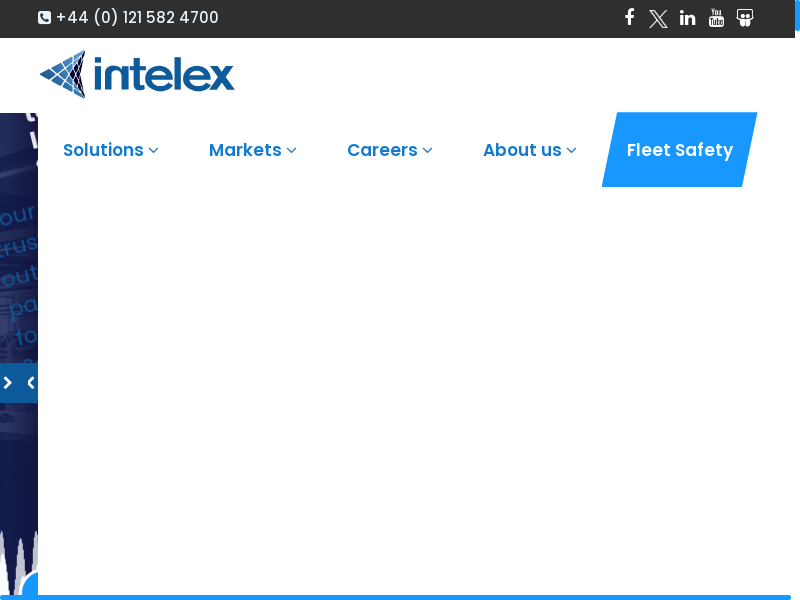This screenshot has height=600, width=800.
Task: Open the About us menu label
Action: tap(522, 150)
